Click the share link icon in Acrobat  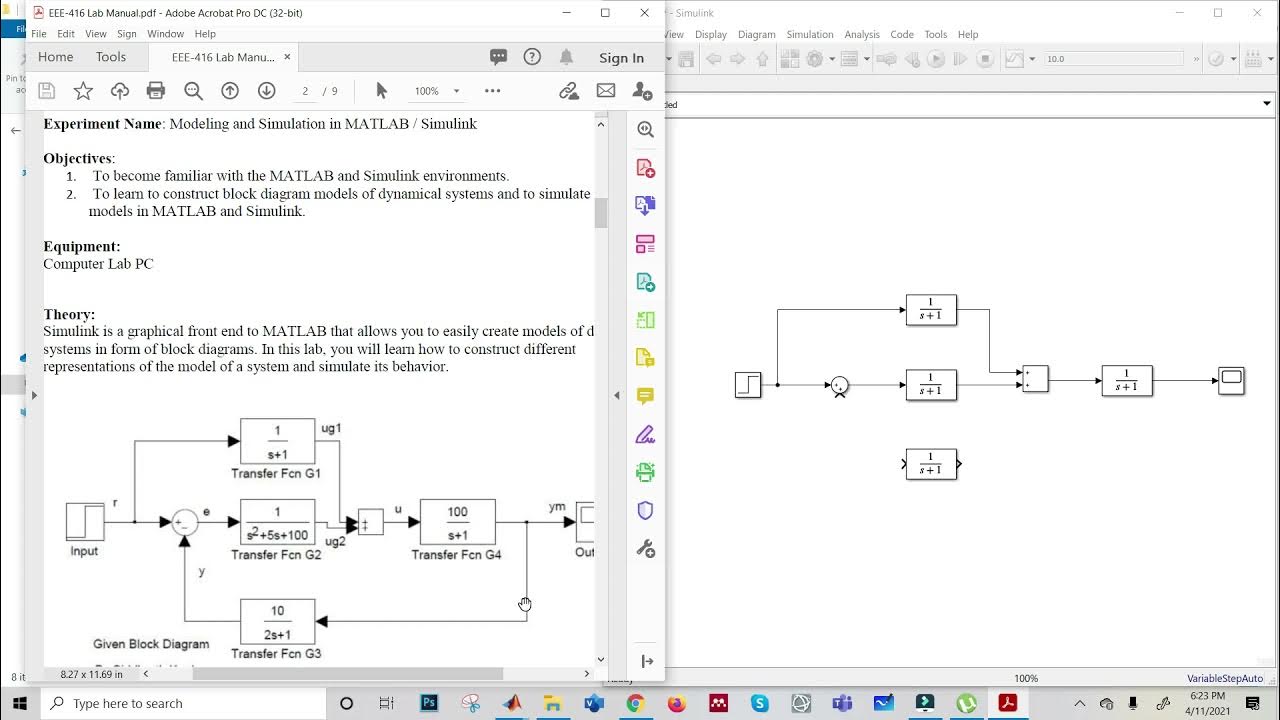569,91
